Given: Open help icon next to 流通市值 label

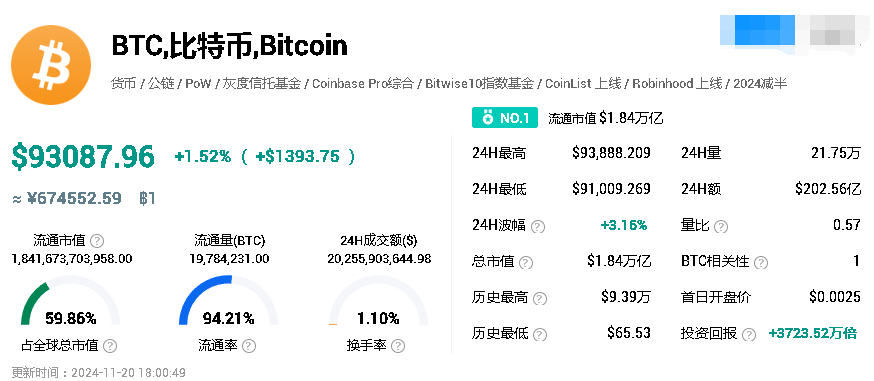Looking at the screenshot, I should (97, 241).
